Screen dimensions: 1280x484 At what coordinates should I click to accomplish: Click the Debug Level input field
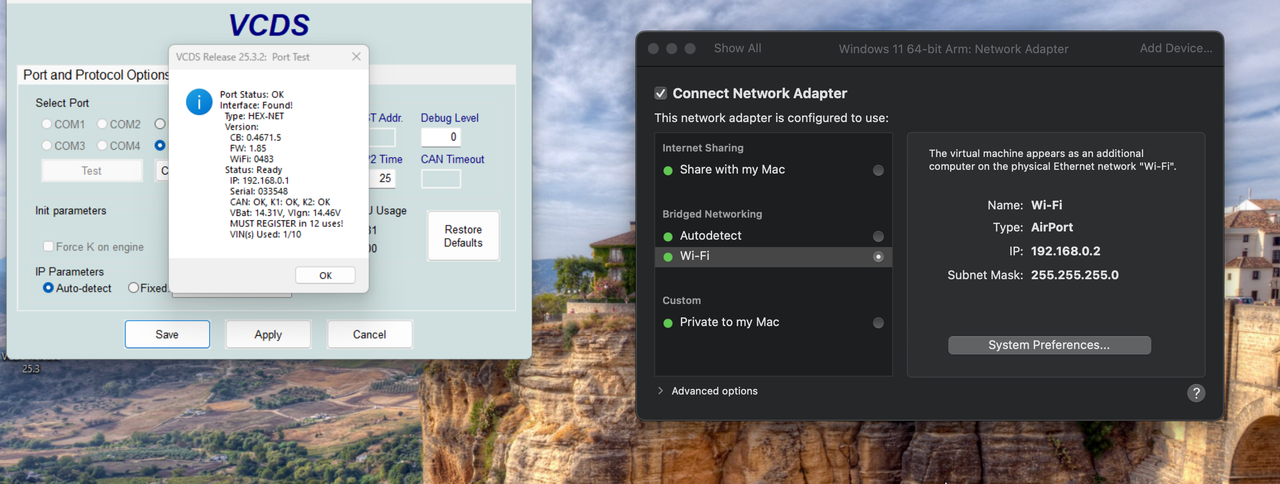coord(441,137)
